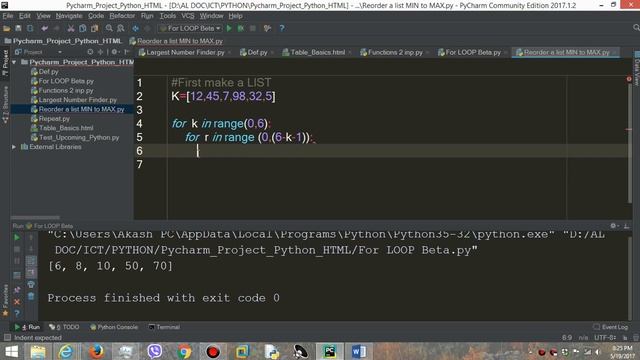This screenshot has width=640, height=360.
Task: Click the Undo arrow toolbar icon
Action: pyautogui.click(x=44, y=28)
